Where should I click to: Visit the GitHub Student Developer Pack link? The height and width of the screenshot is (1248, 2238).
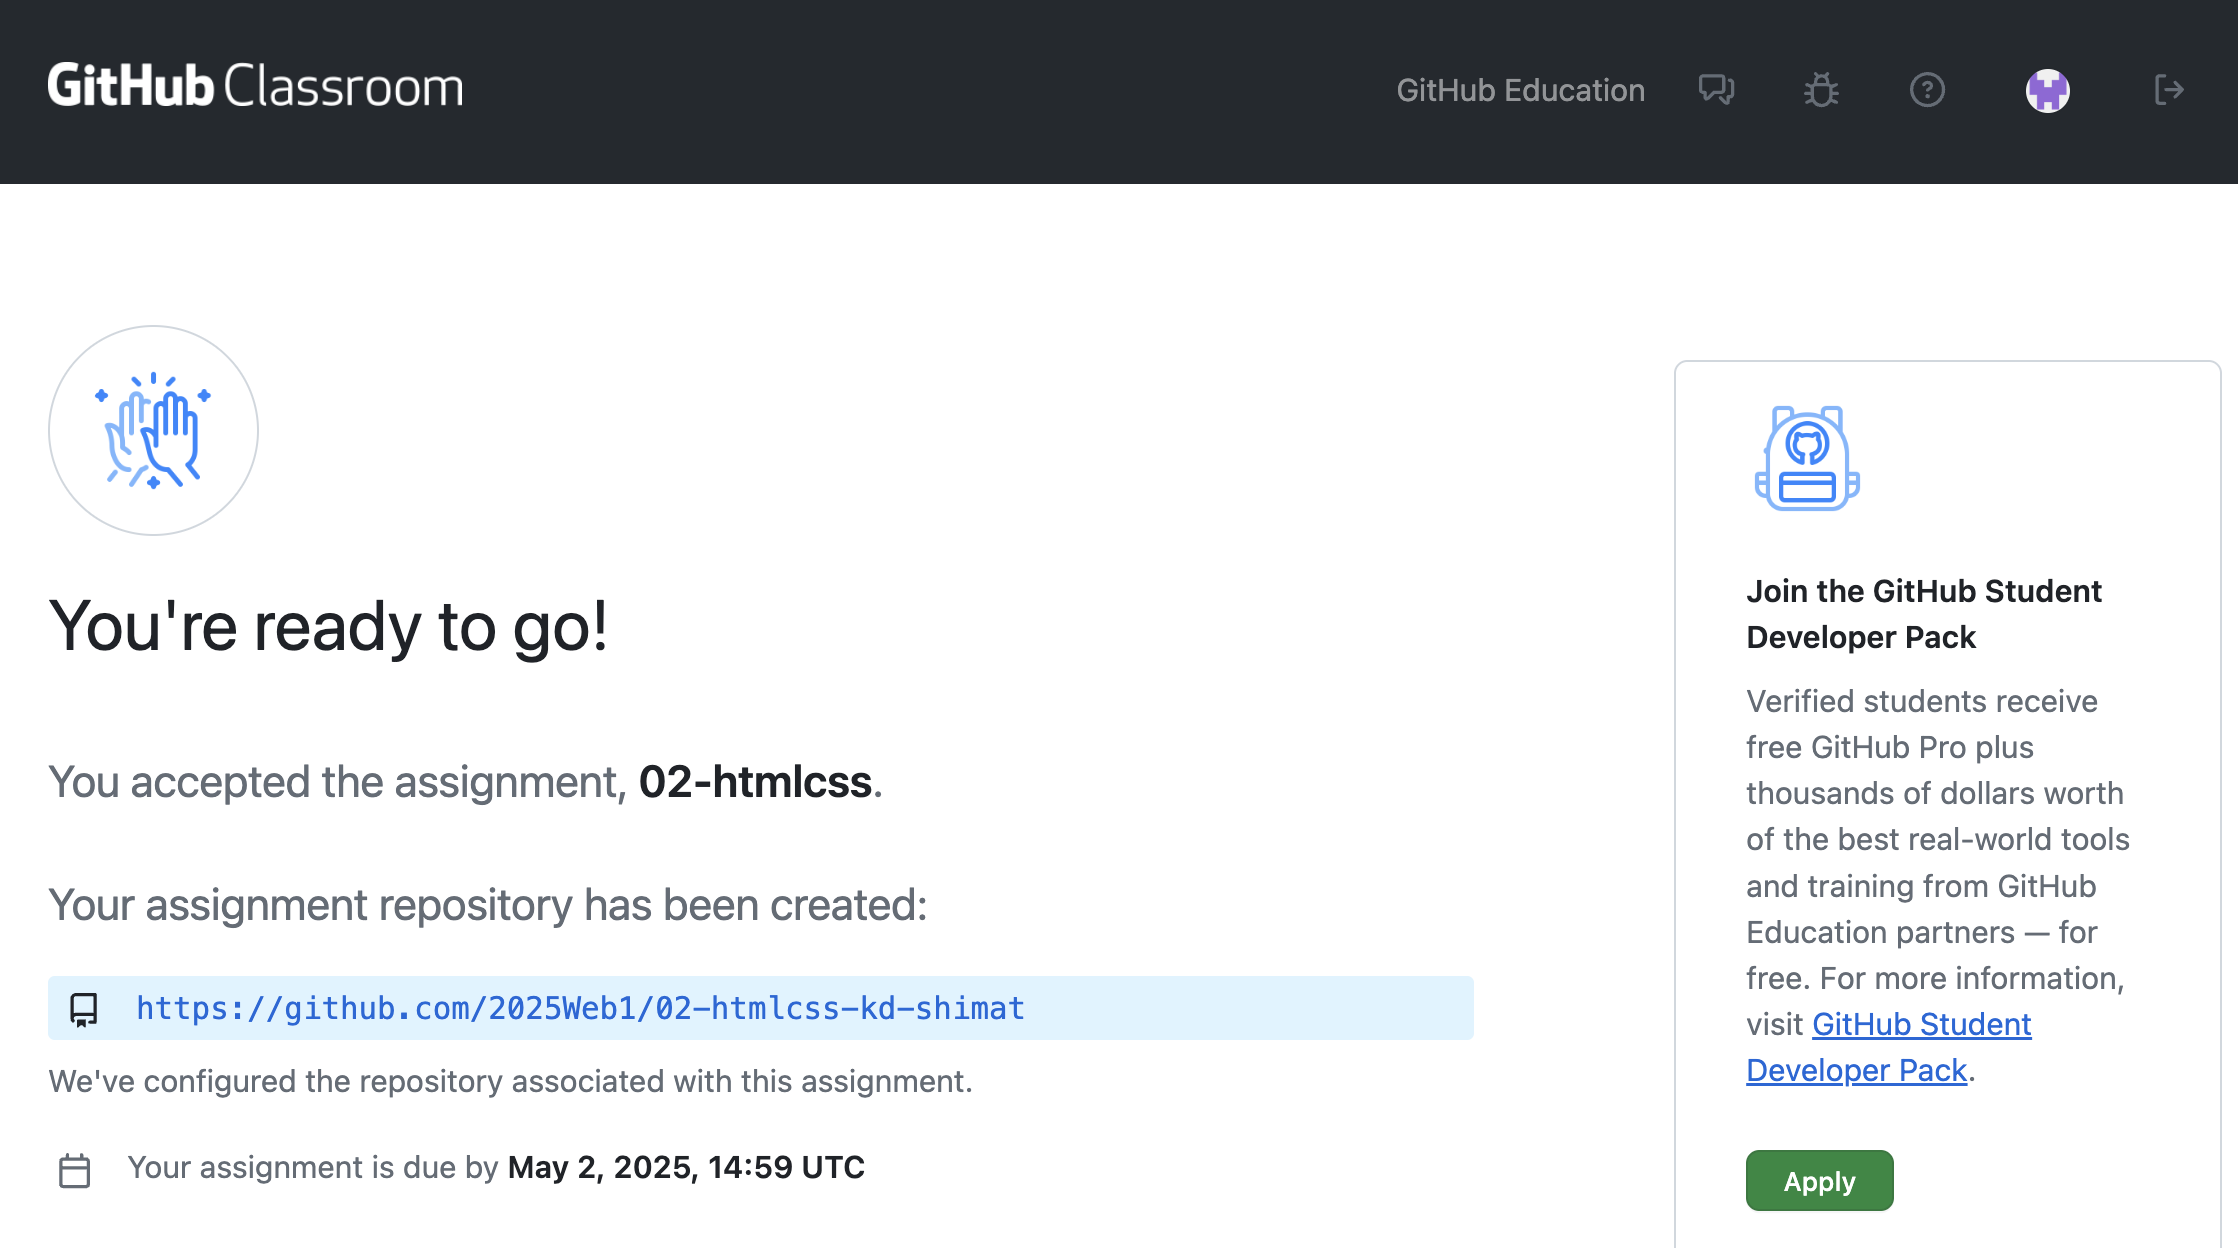pos(1888,1047)
